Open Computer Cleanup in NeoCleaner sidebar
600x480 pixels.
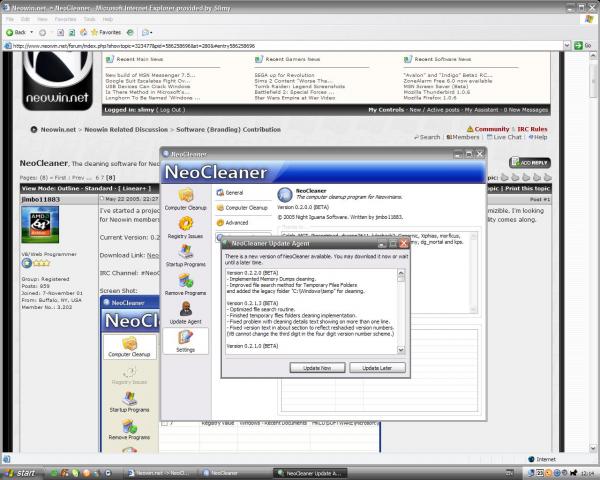tap(186, 200)
